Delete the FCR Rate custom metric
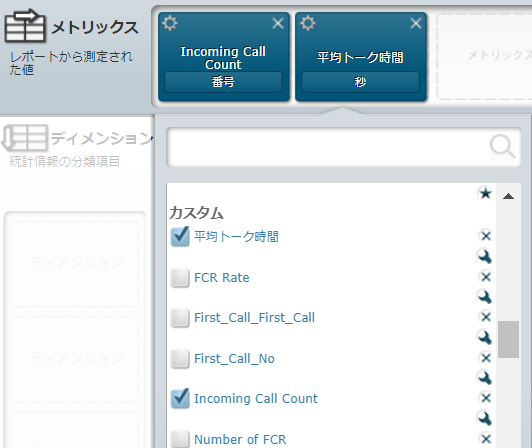The height and width of the screenshot is (448, 532). click(486, 277)
